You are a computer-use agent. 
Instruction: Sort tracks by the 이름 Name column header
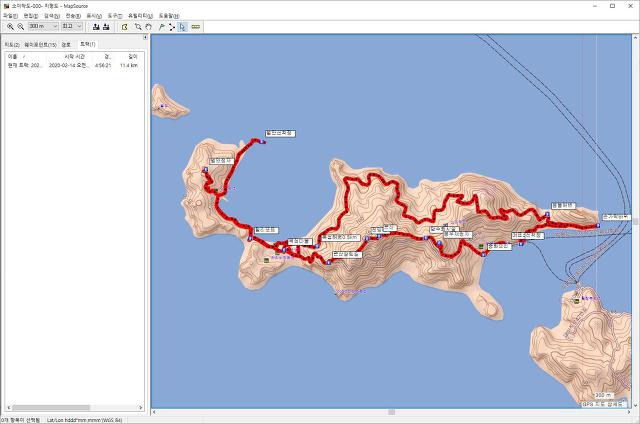24,57
